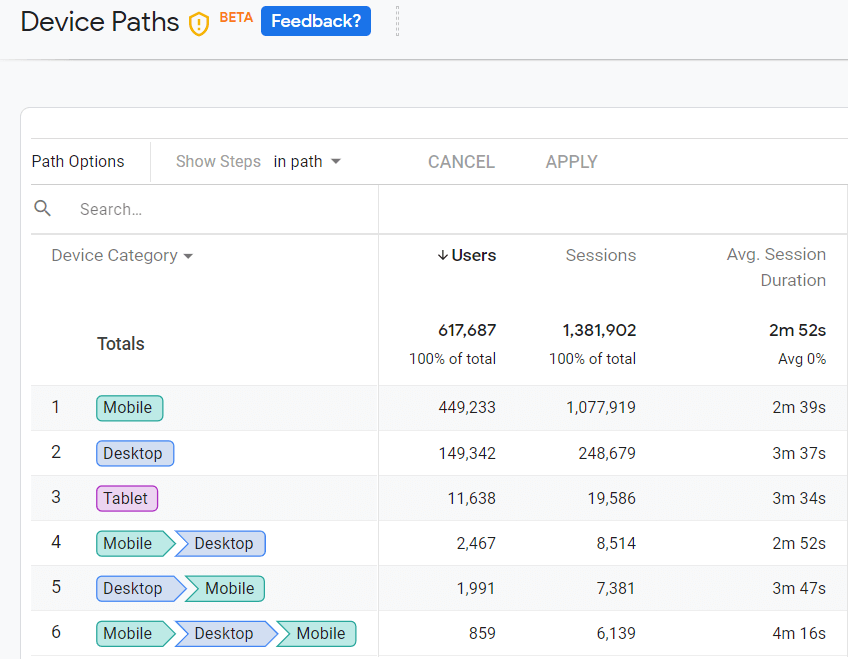Open the Device Category dropdown
The image size is (848, 659).
click(122, 256)
